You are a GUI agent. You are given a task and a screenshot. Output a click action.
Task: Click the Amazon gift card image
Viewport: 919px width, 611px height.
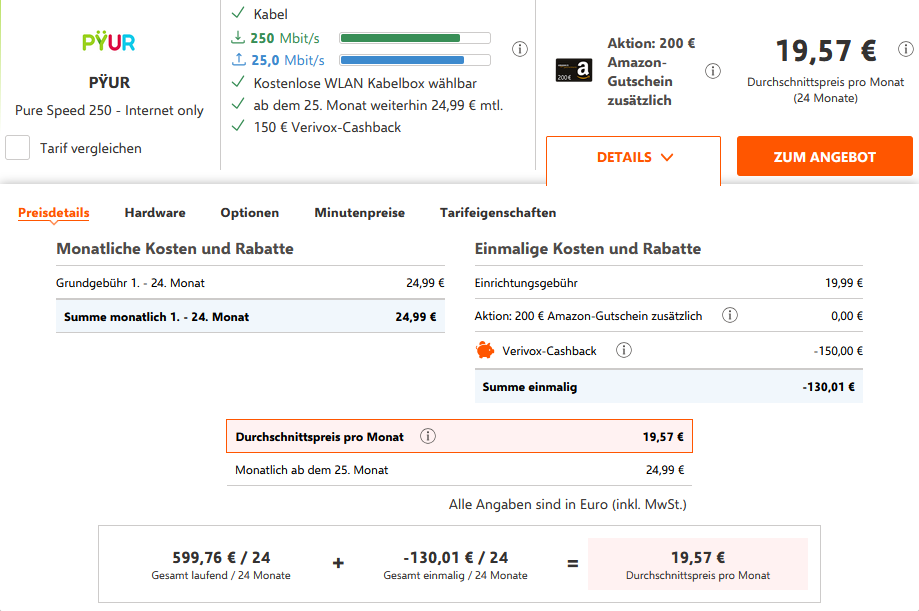point(574,70)
